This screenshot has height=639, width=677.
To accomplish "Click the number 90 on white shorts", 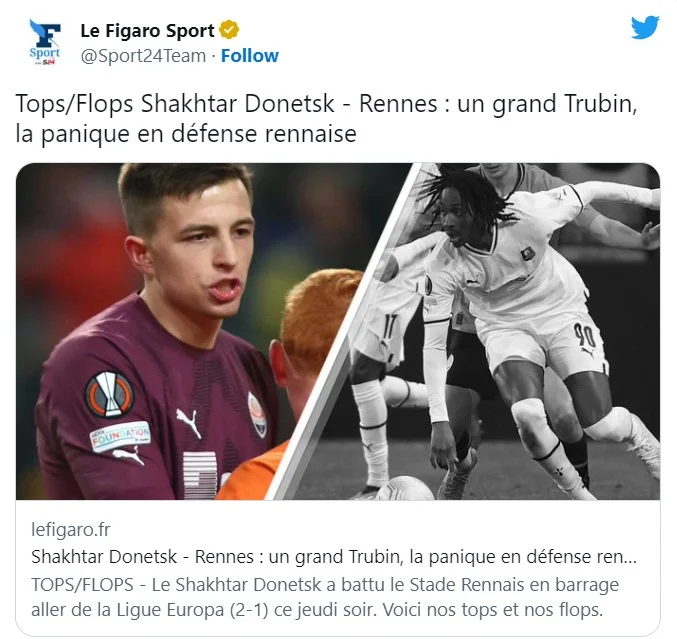I will pos(585,335).
